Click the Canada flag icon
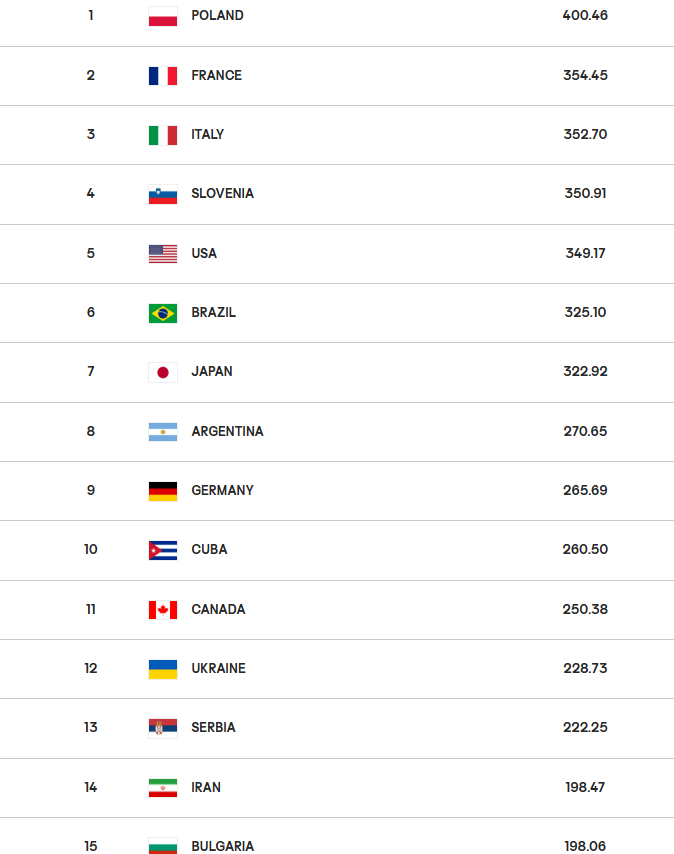The width and height of the screenshot is (674, 854). (x=162, y=610)
